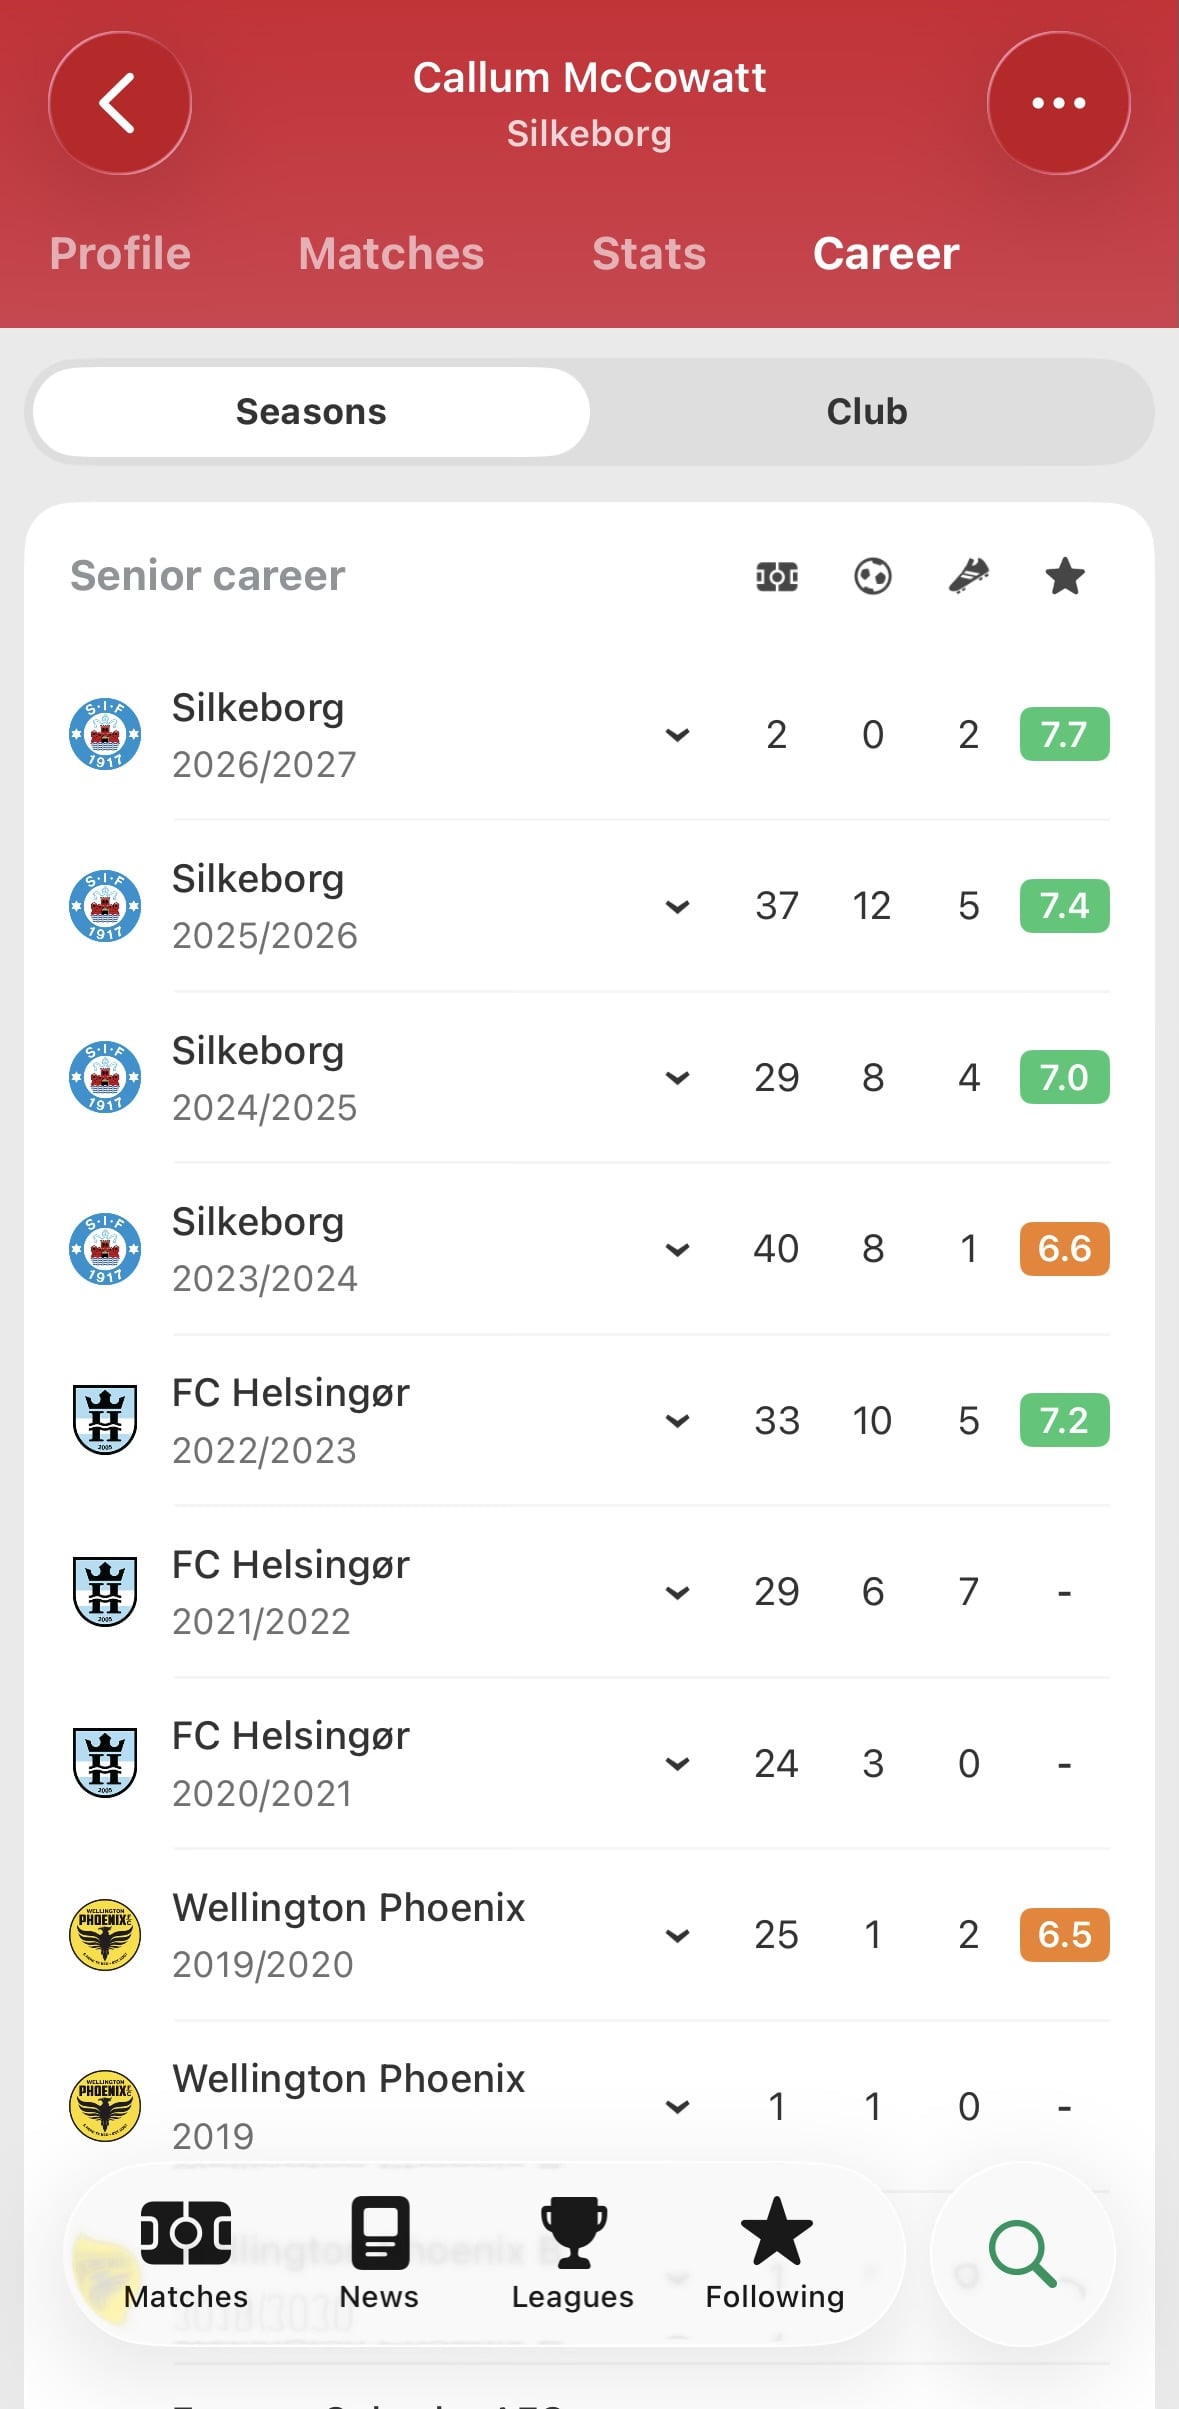Image resolution: width=1179 pixels, height=2409 pixels.
Task: Expand Silkeborg 2023/2024 season chevron
Action: click(678, 1250)
